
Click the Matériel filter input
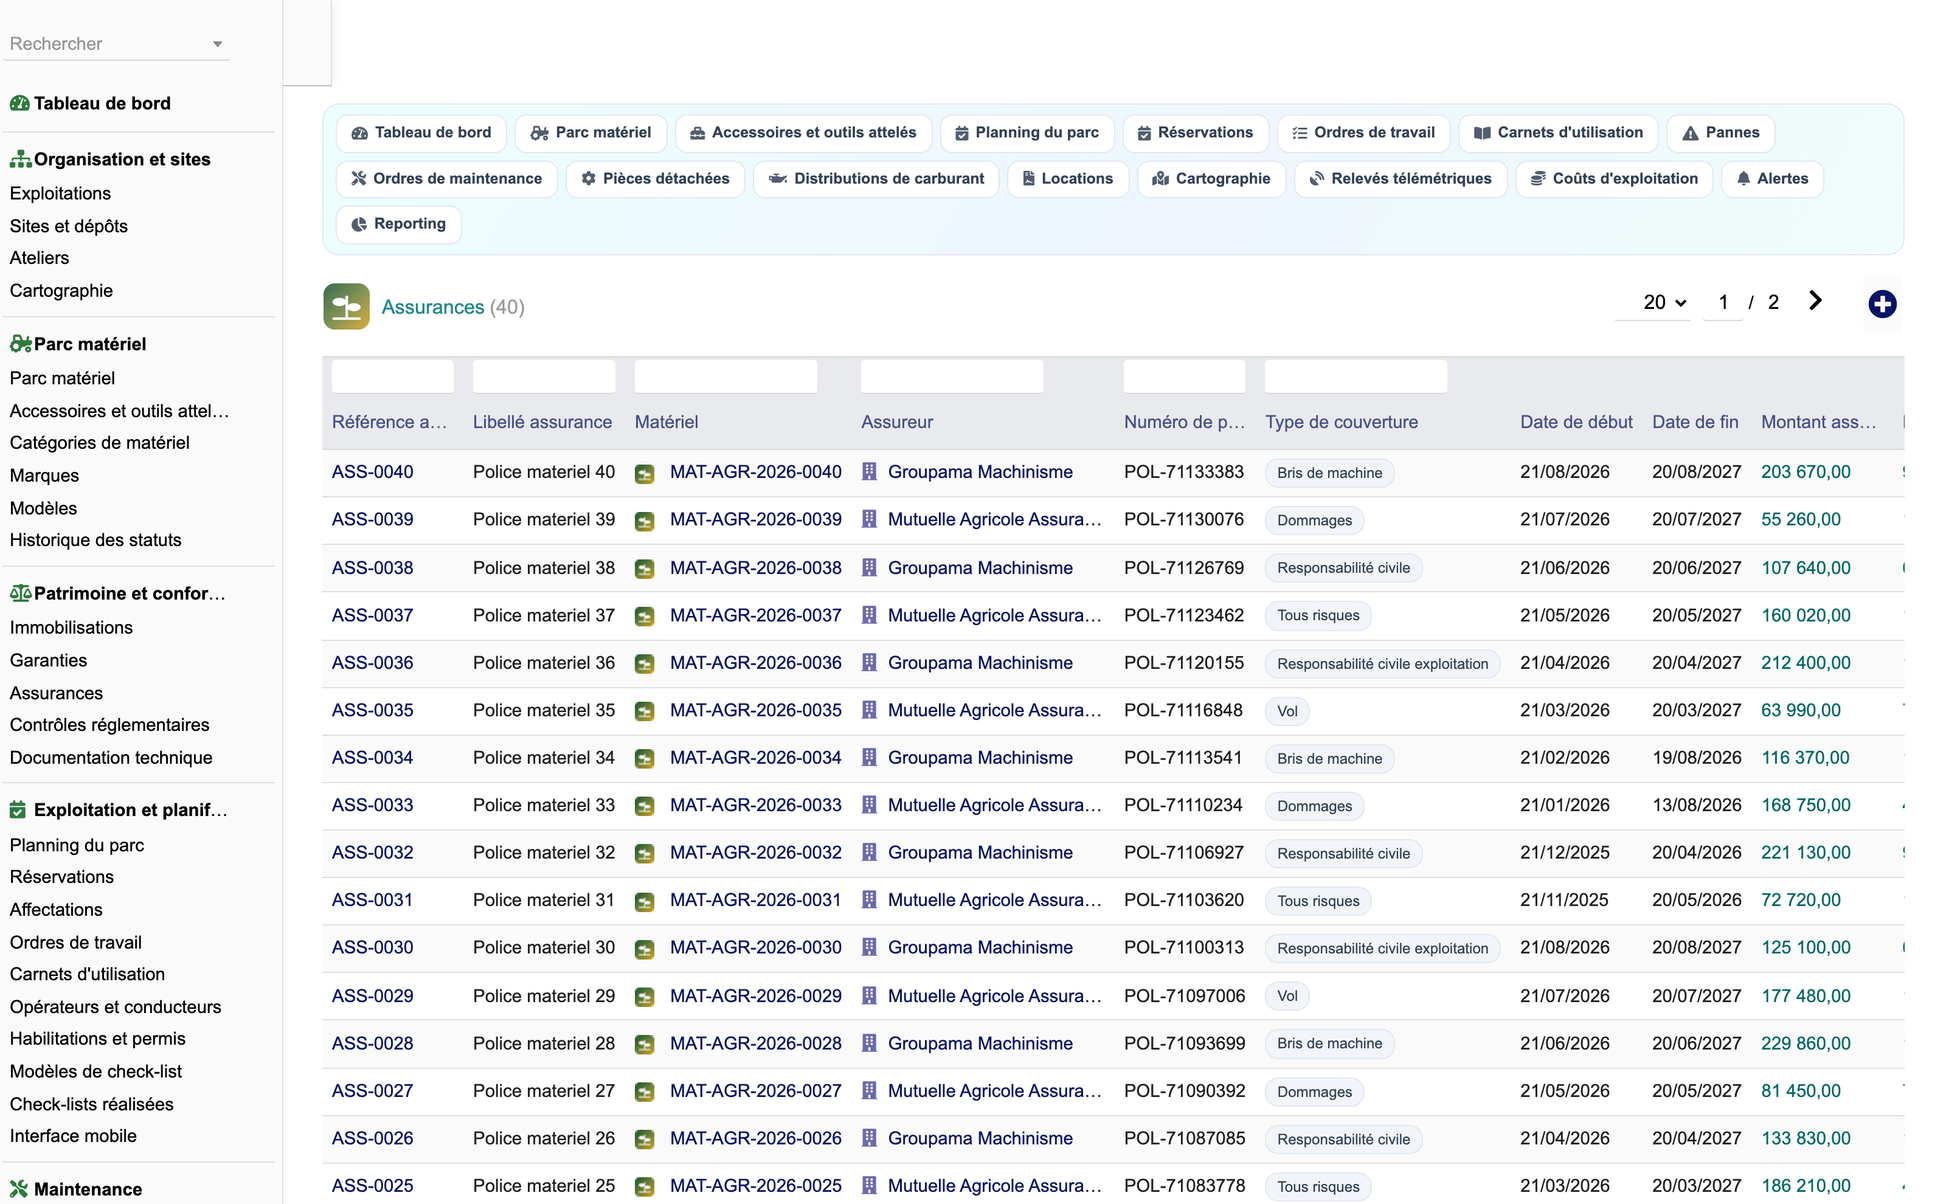726,376
